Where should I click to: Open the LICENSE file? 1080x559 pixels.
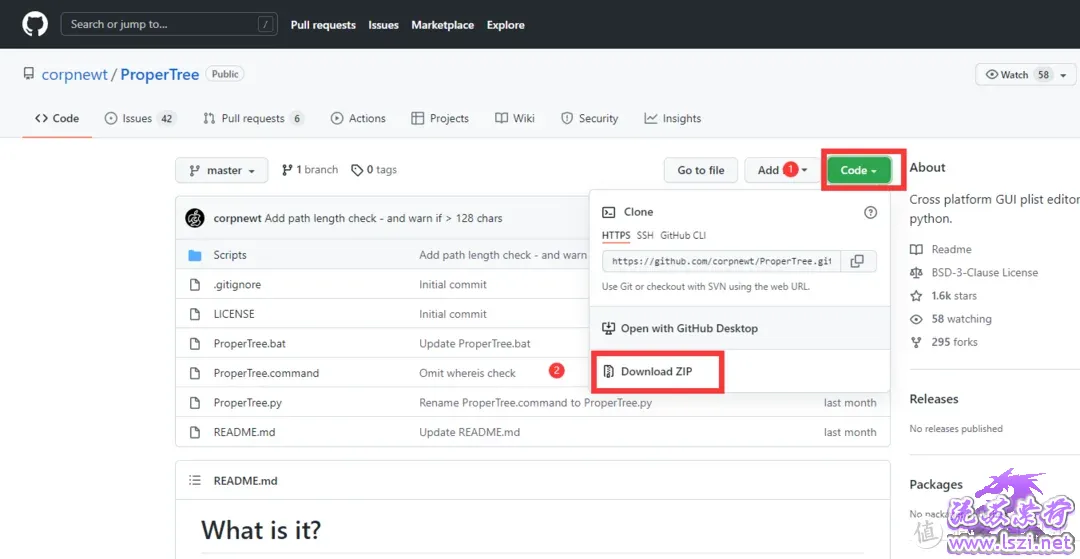pyautogui.click(x=234, y=314)
